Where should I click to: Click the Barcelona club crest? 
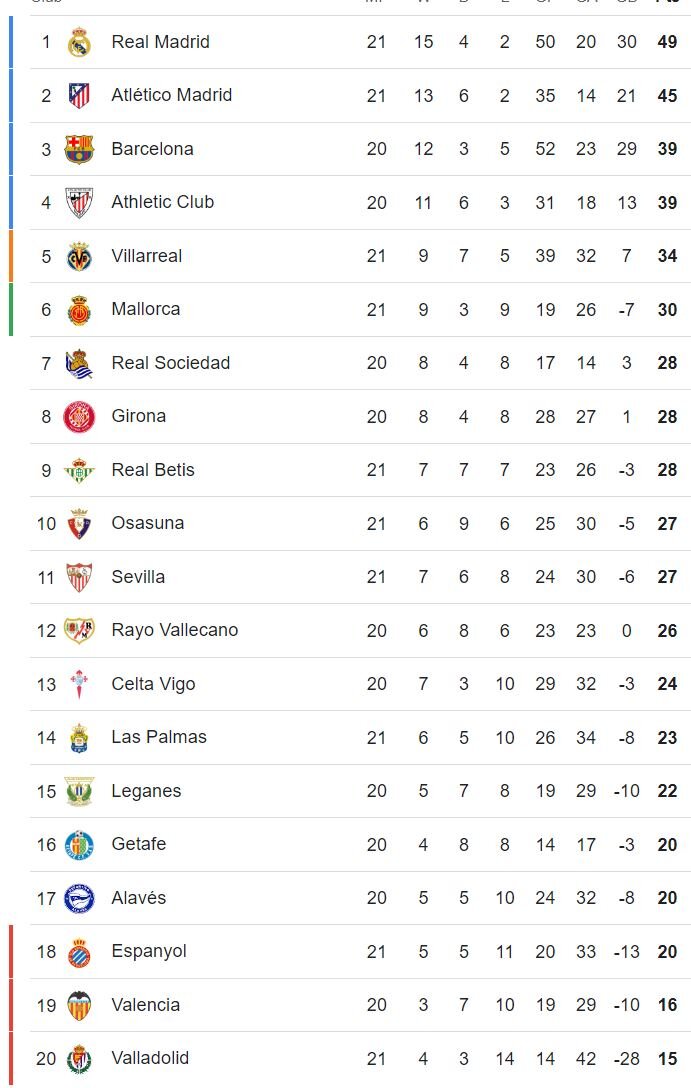pos(79,149)
